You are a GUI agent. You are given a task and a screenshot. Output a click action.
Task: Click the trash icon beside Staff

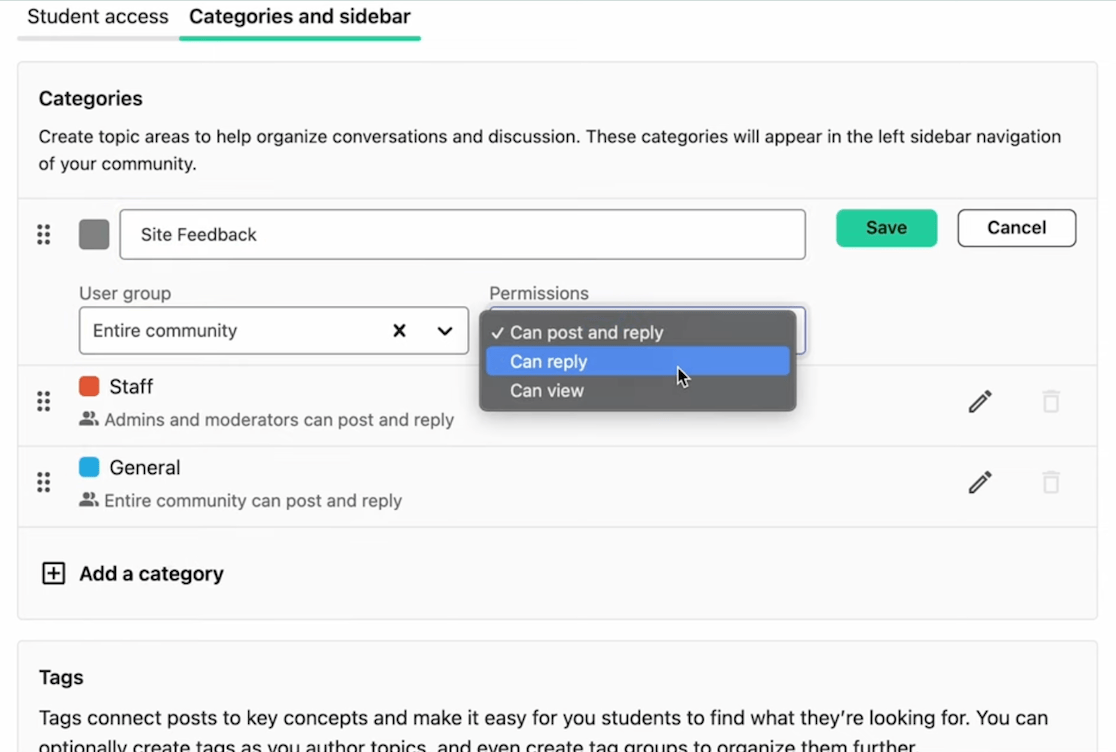1050,400
